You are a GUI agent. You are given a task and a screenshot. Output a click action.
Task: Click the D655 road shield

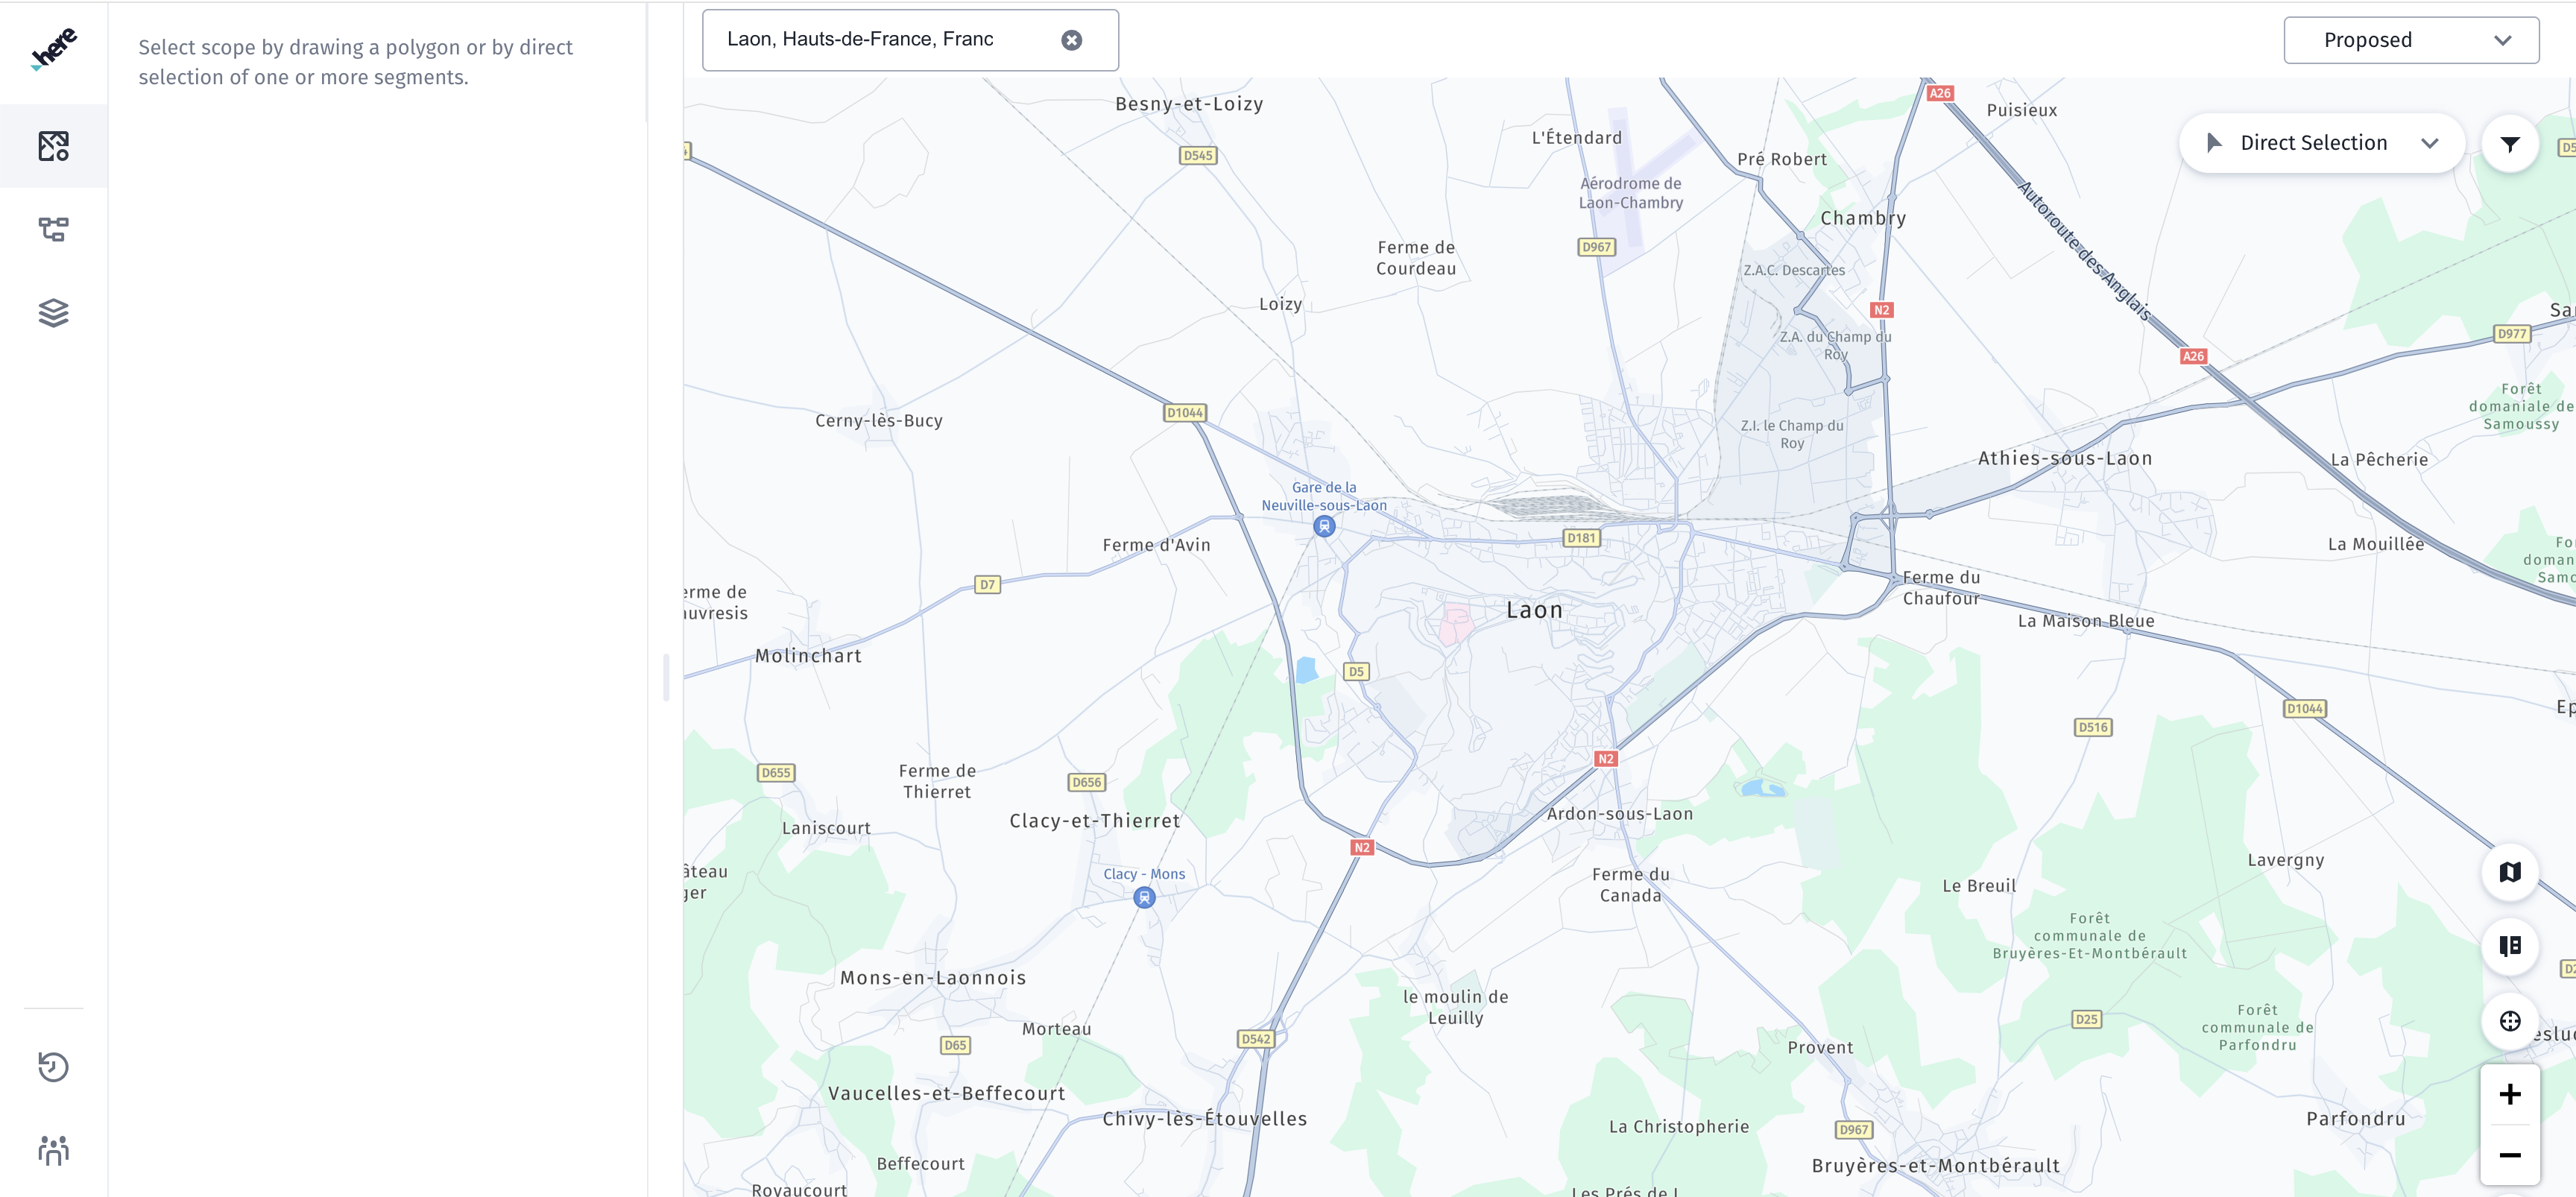click(776, 773)
